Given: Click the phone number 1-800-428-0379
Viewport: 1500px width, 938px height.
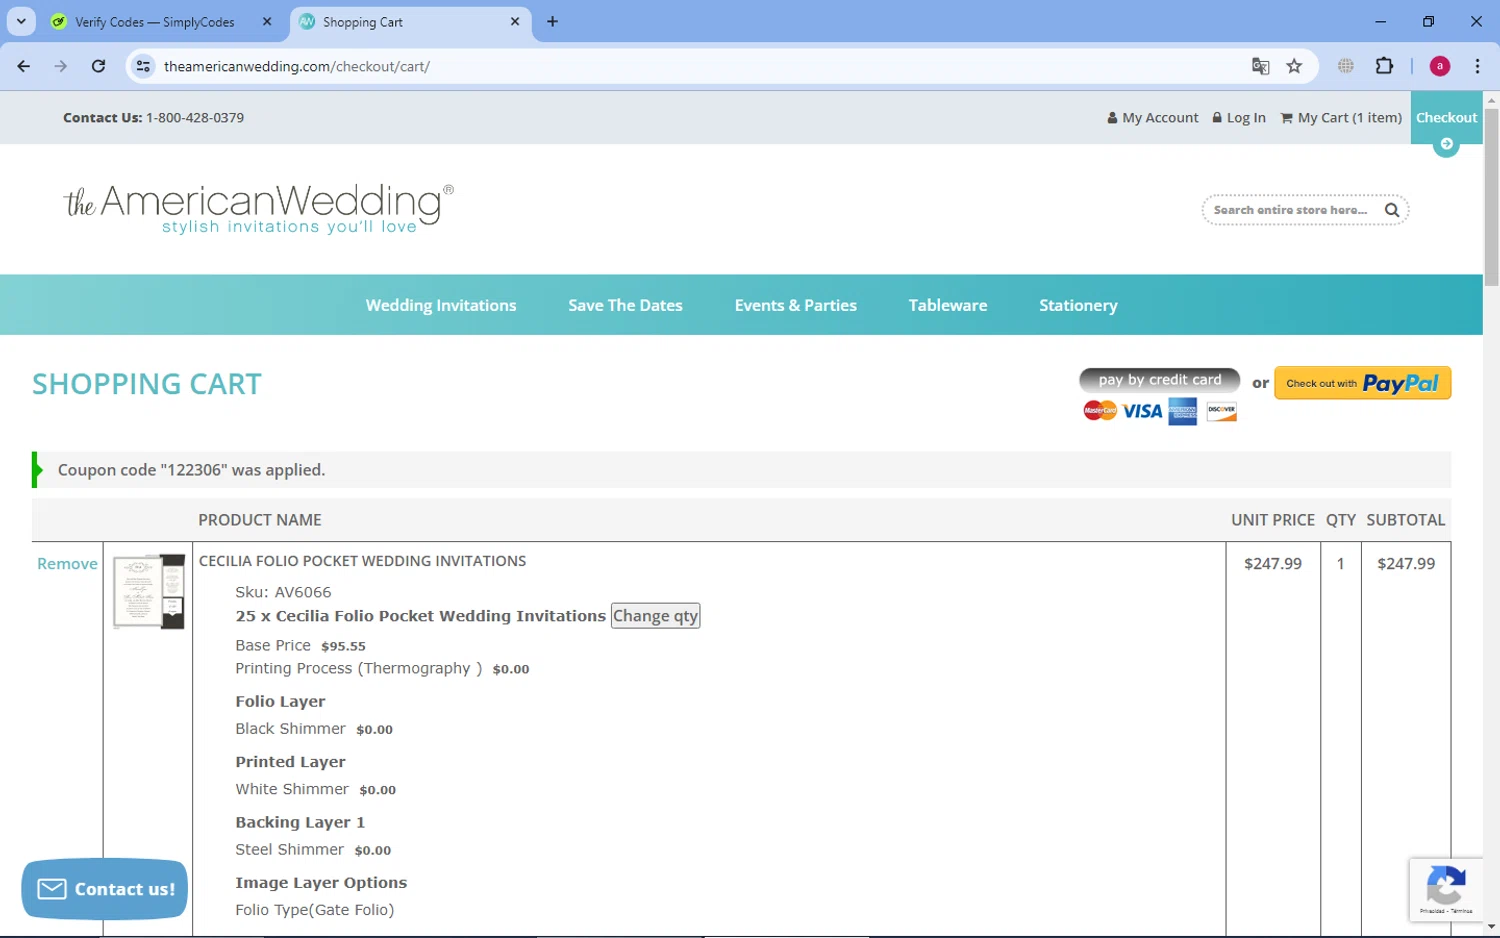Looking at the screenshot, I should [195, 118].
